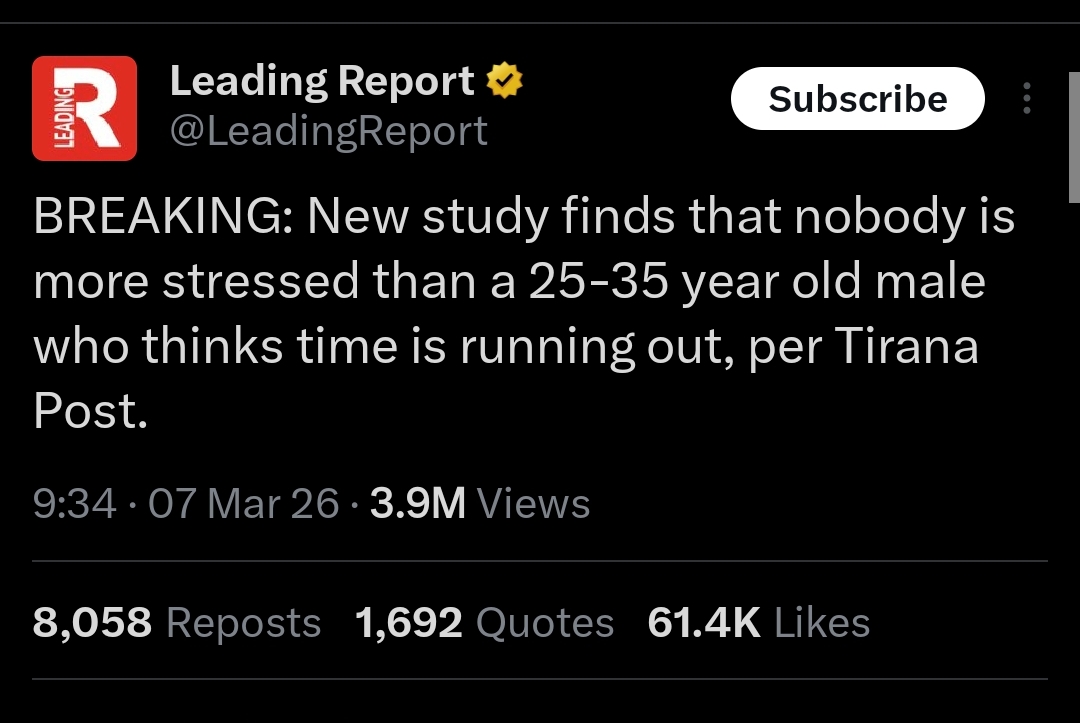Click the Quotes label

[x=544, y=623]
